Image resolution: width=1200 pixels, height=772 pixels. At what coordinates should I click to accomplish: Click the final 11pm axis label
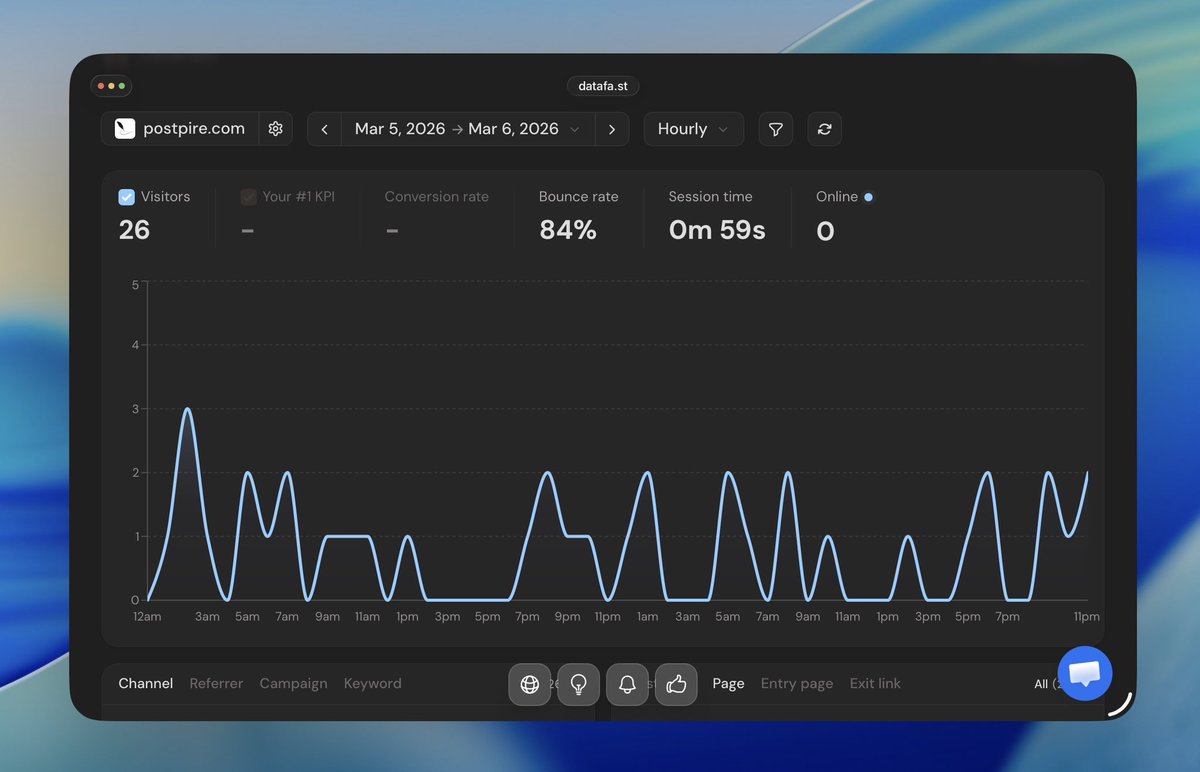coord(1086,617)
